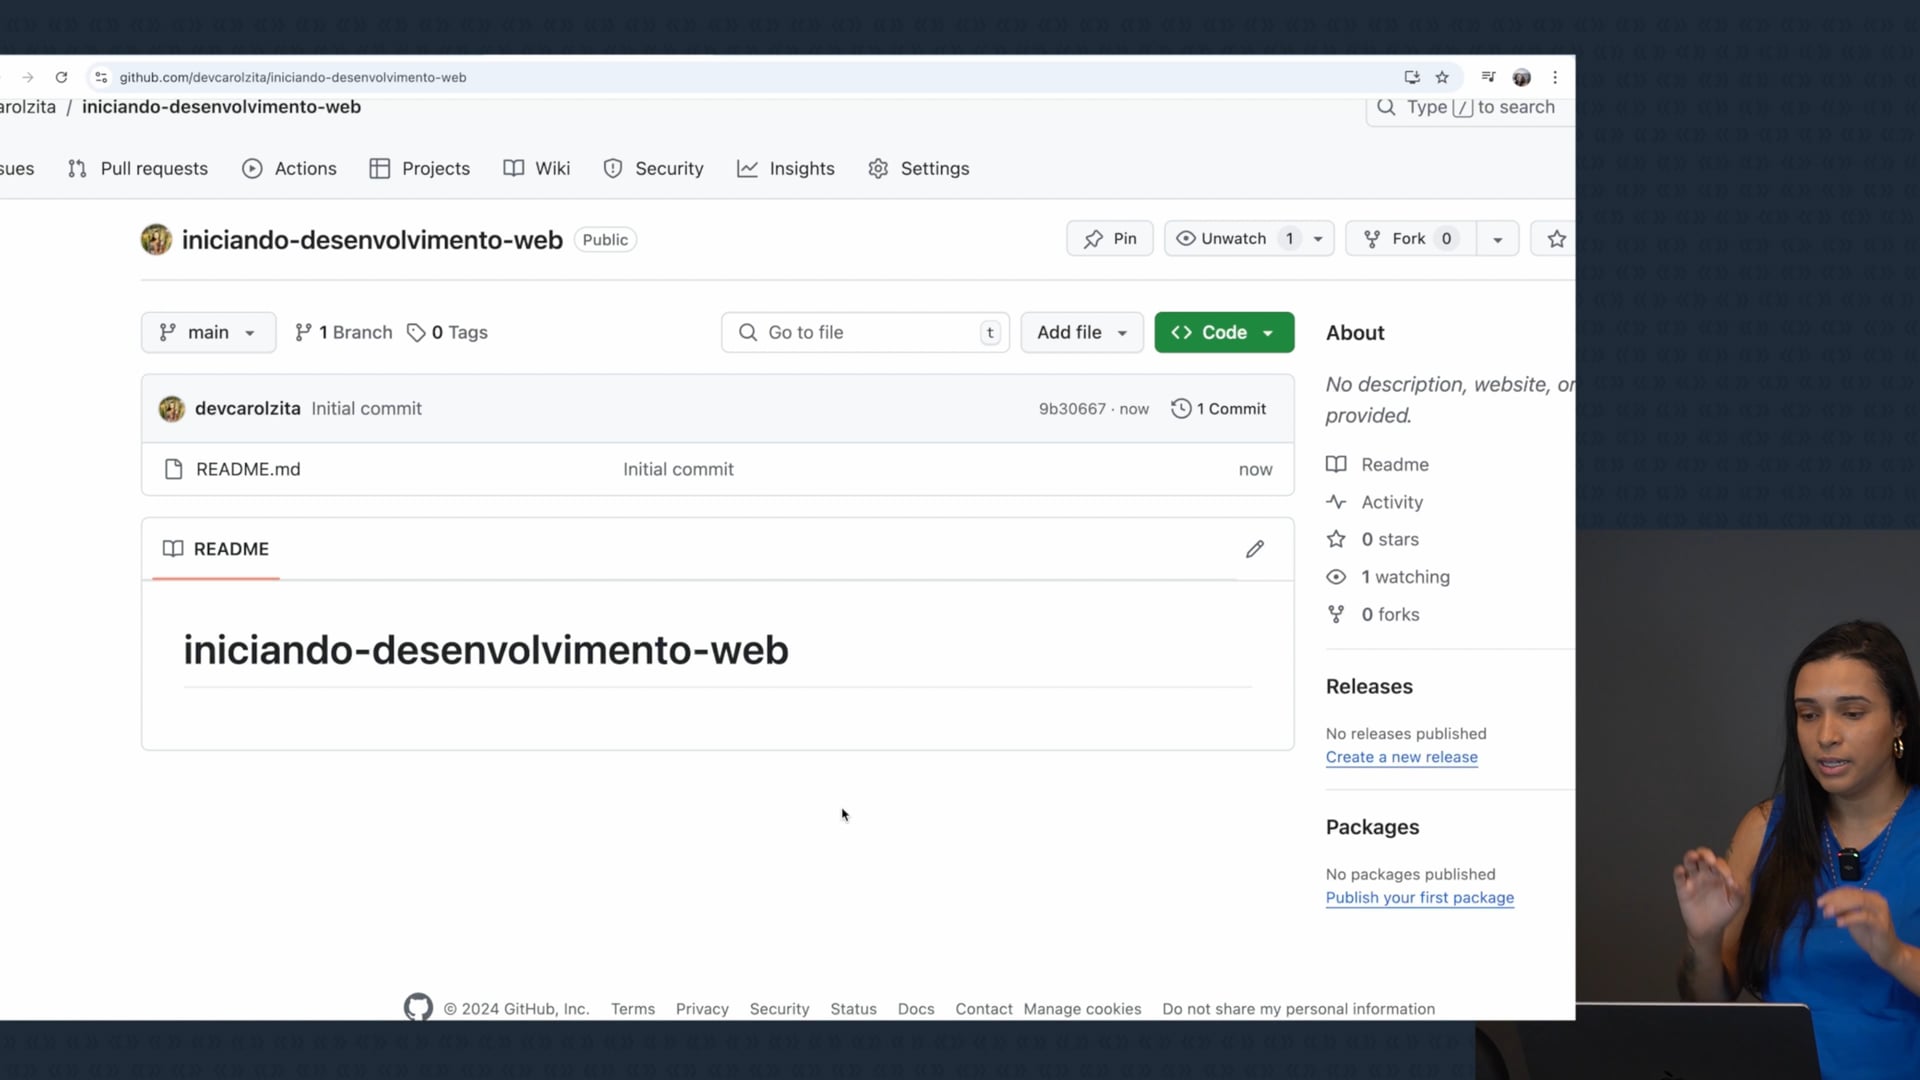Bookmark the page with the address bar star
Viewport: 1920px width, 1080px height.
pyautogui.click(x=1442, y=77)
